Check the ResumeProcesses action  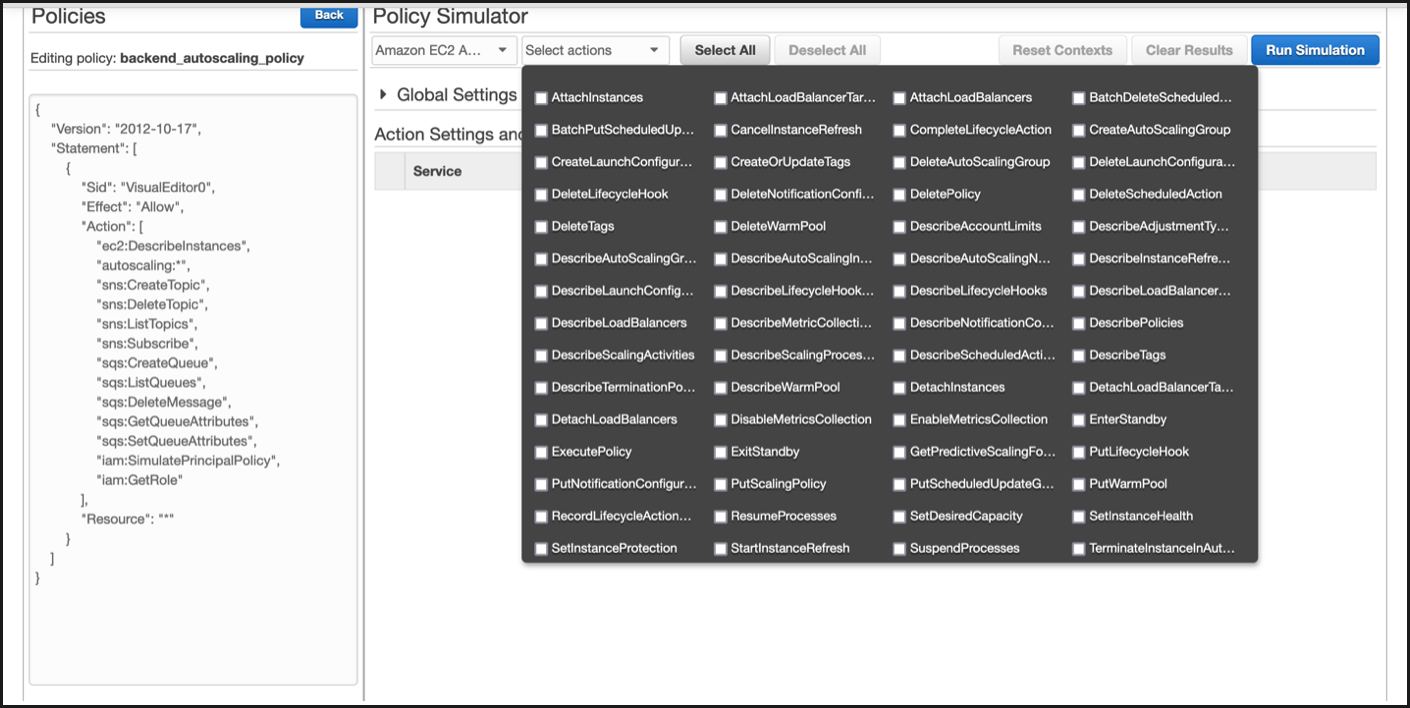pyautogui.click(x=720, y=516)
